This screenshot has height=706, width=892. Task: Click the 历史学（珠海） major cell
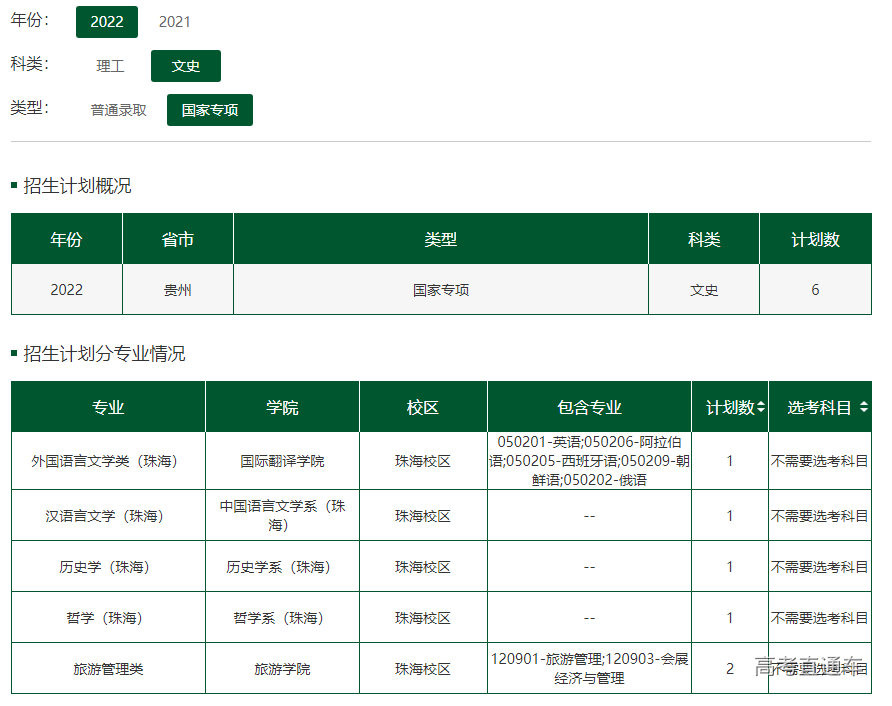pyautogui.click(x=108, y=567)
